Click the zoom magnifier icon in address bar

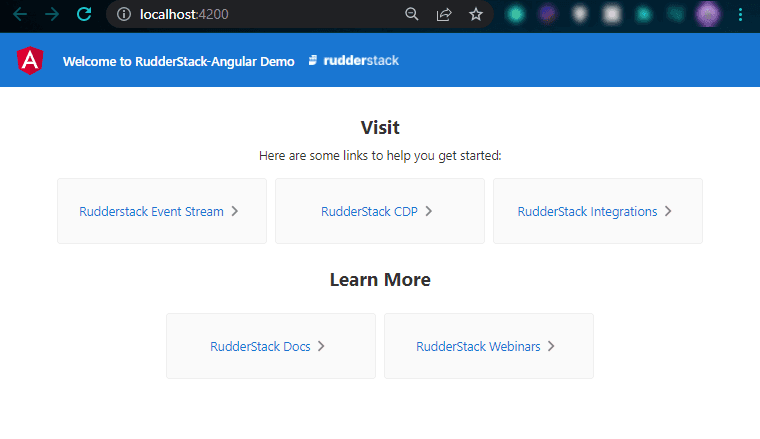[x=412, y=15]
